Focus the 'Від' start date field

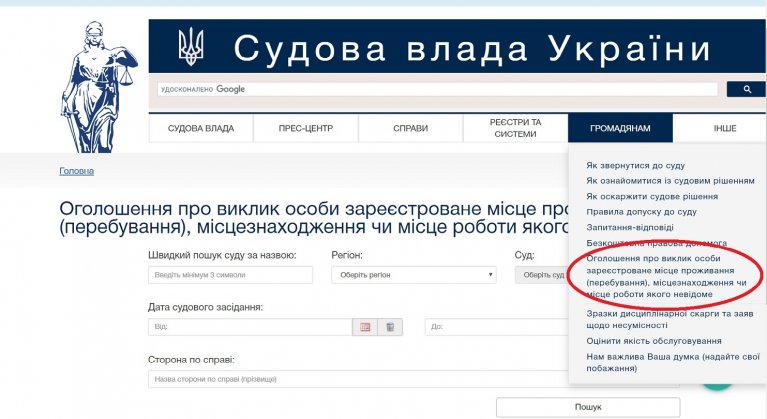pyautogui.click(x=250, y=326)
